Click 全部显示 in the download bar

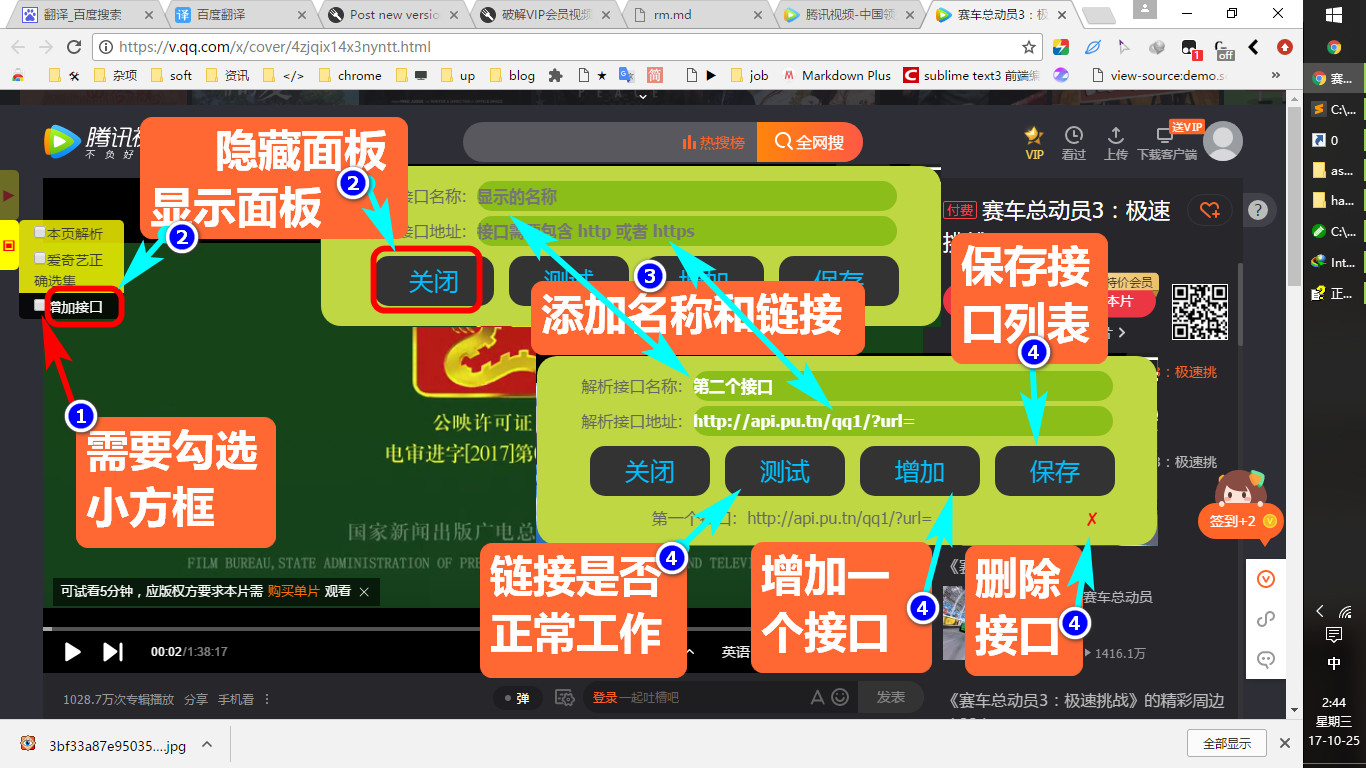click(x=1227, y=744)
